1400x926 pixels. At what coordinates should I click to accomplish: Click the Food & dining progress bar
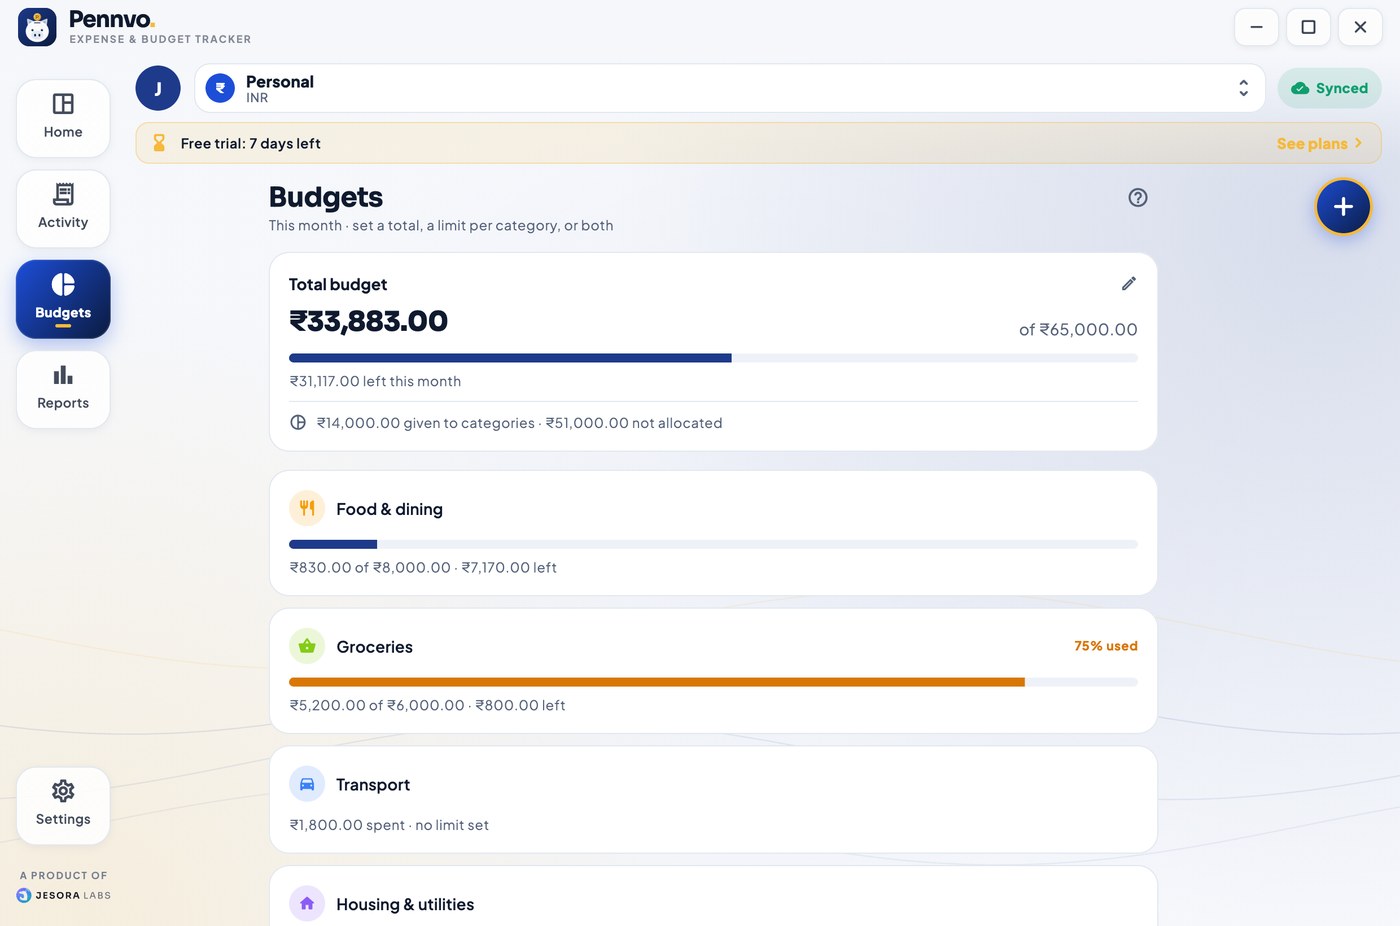point(713,544)
